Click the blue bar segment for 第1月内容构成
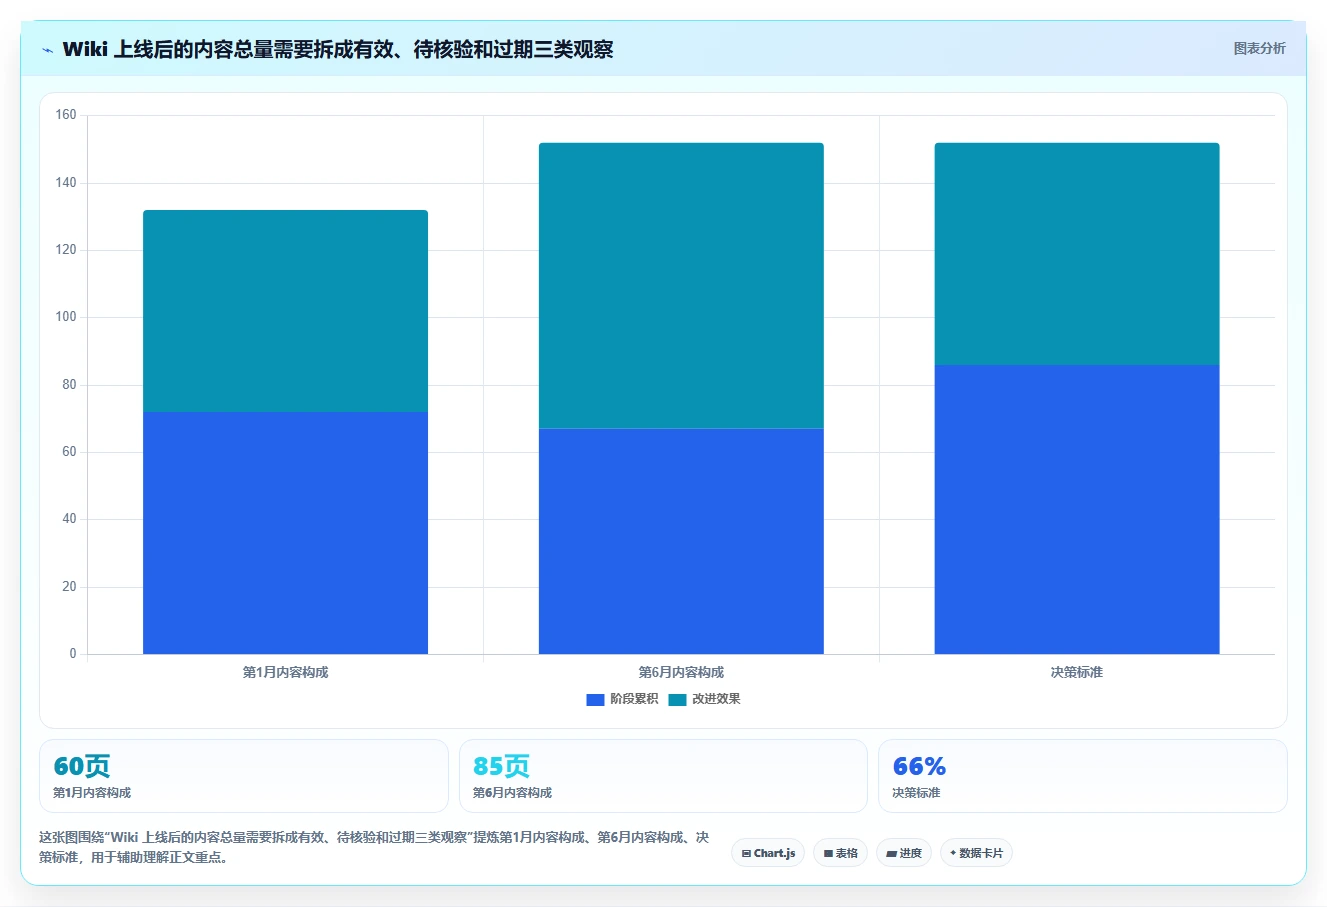Image resolution: width=1327 pixels, height=907 pixels. tap(285, 533)
